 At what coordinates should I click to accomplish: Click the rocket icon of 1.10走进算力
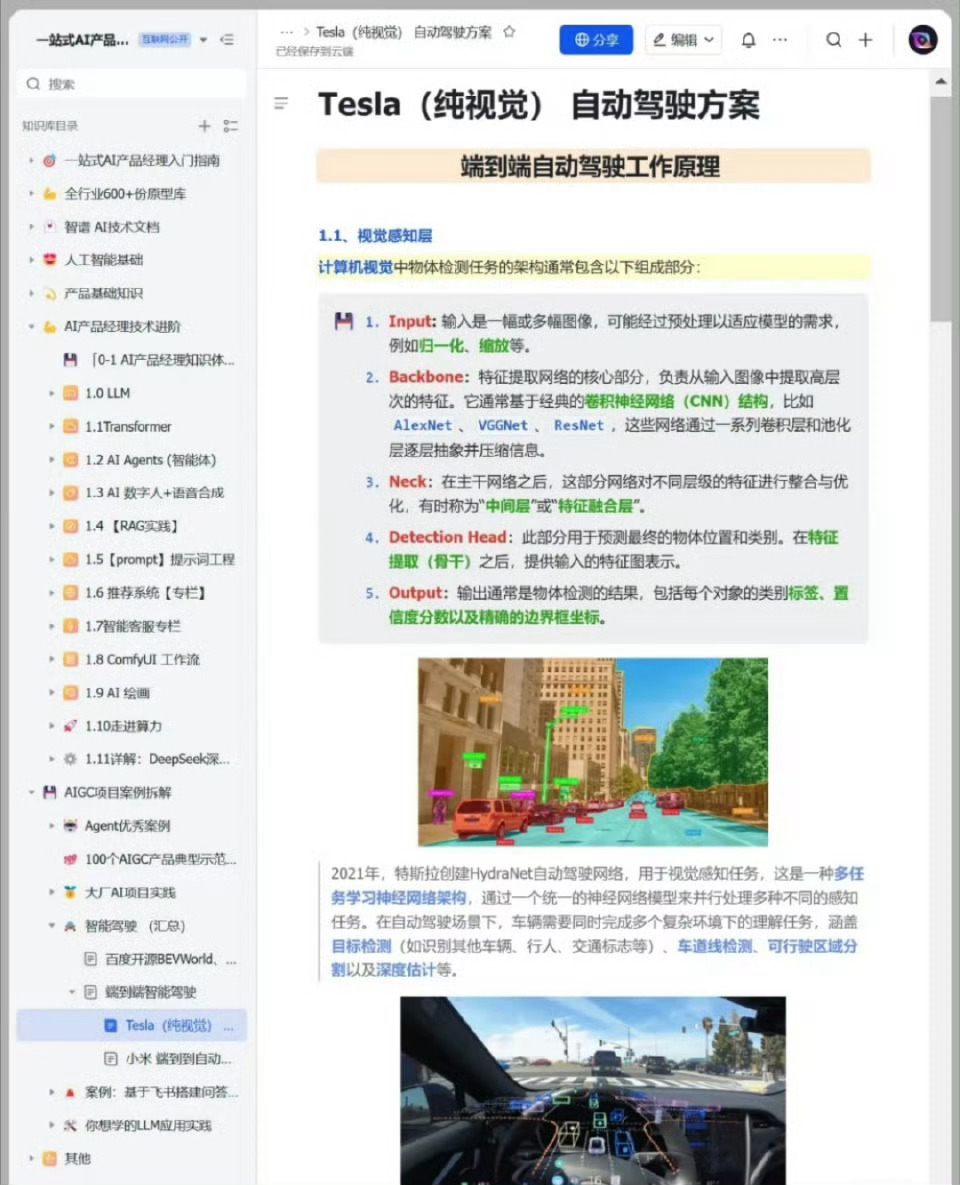[70, 726]
